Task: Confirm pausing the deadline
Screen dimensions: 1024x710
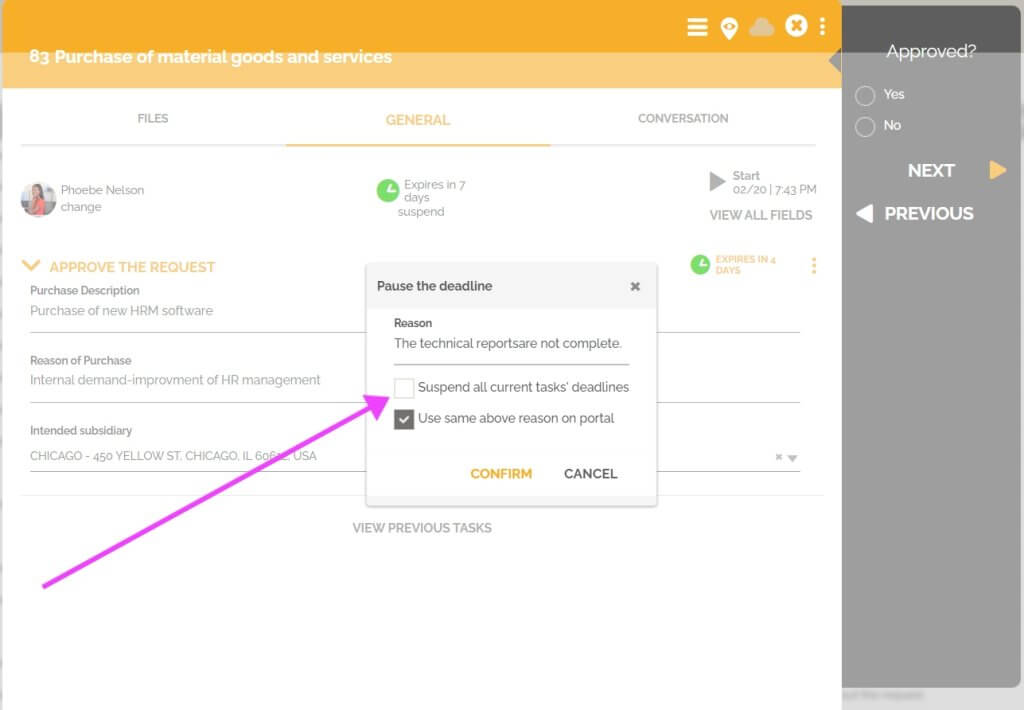Action: pos(501,474)
